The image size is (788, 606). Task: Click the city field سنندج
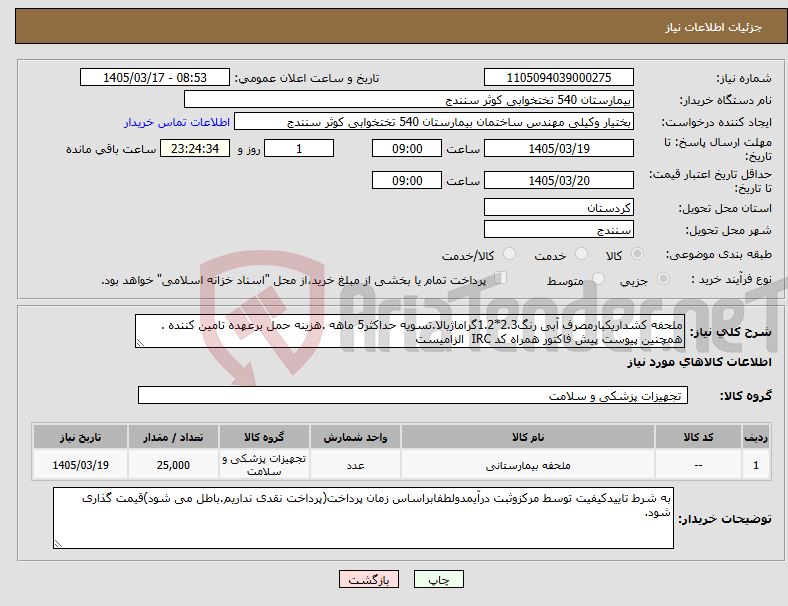pos(558,230)
